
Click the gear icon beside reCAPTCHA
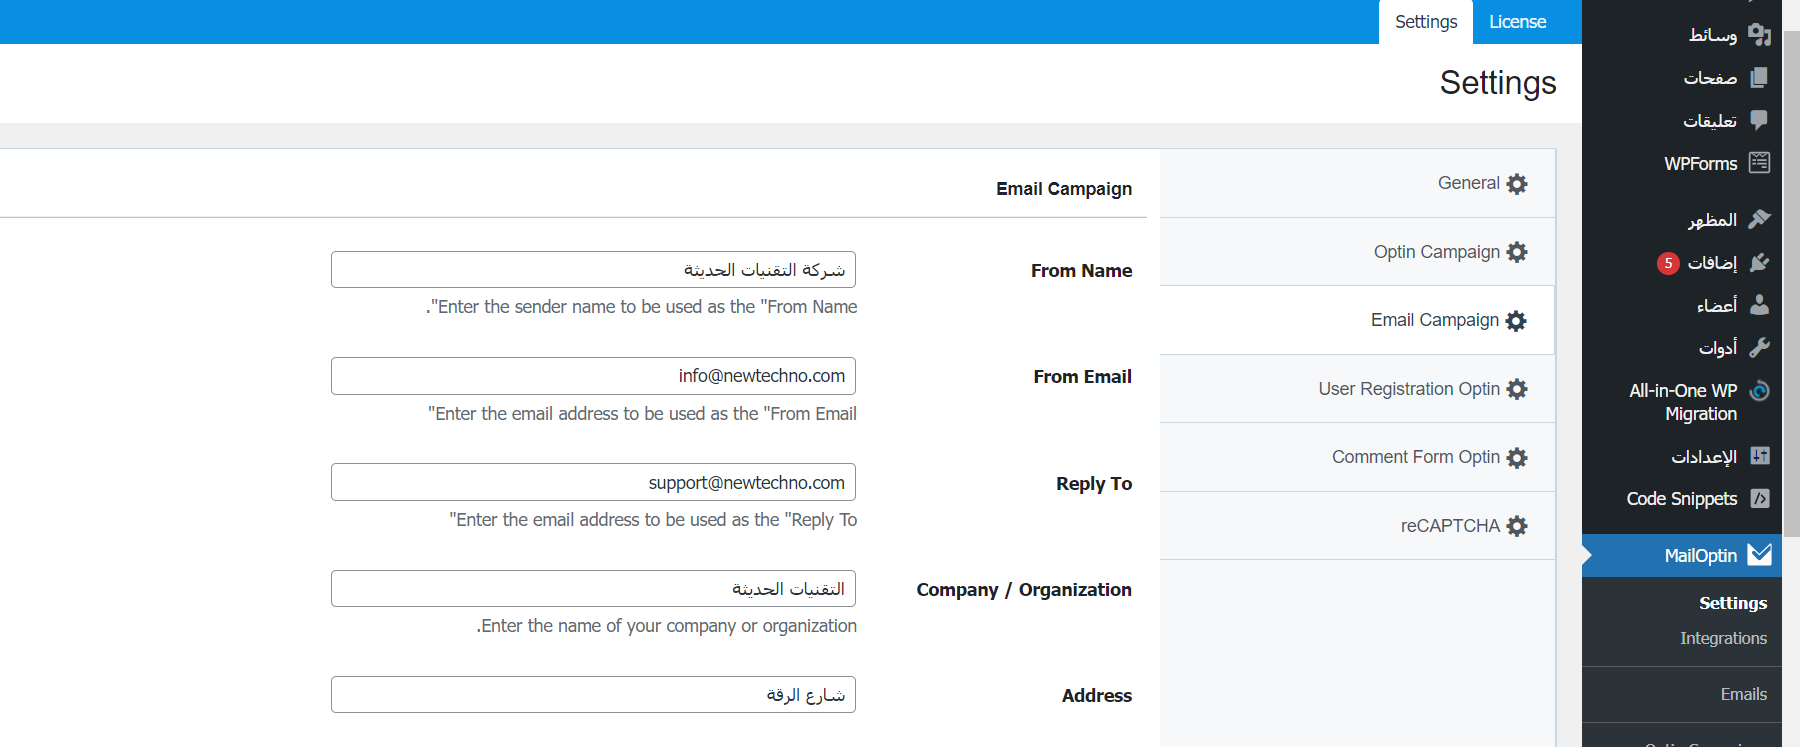tap(1517, 526)
